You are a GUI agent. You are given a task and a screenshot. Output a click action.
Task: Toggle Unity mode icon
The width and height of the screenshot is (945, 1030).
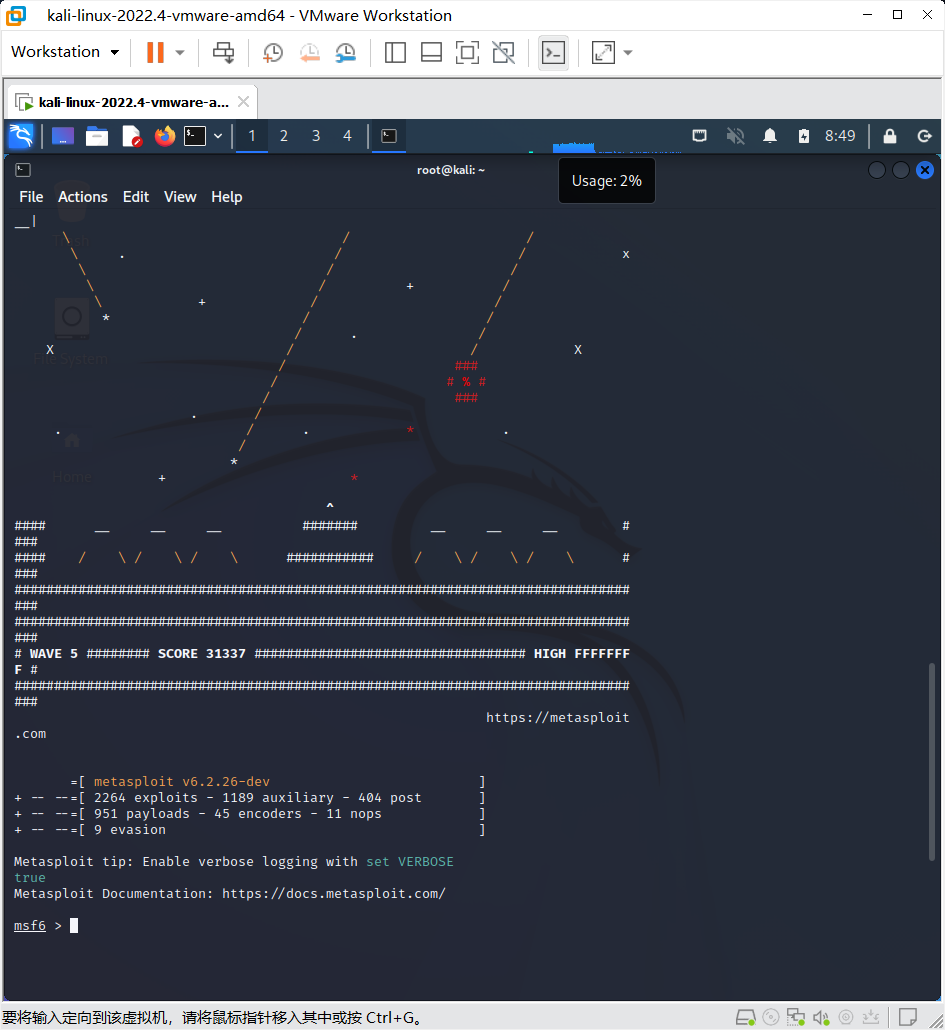point(504,53)
